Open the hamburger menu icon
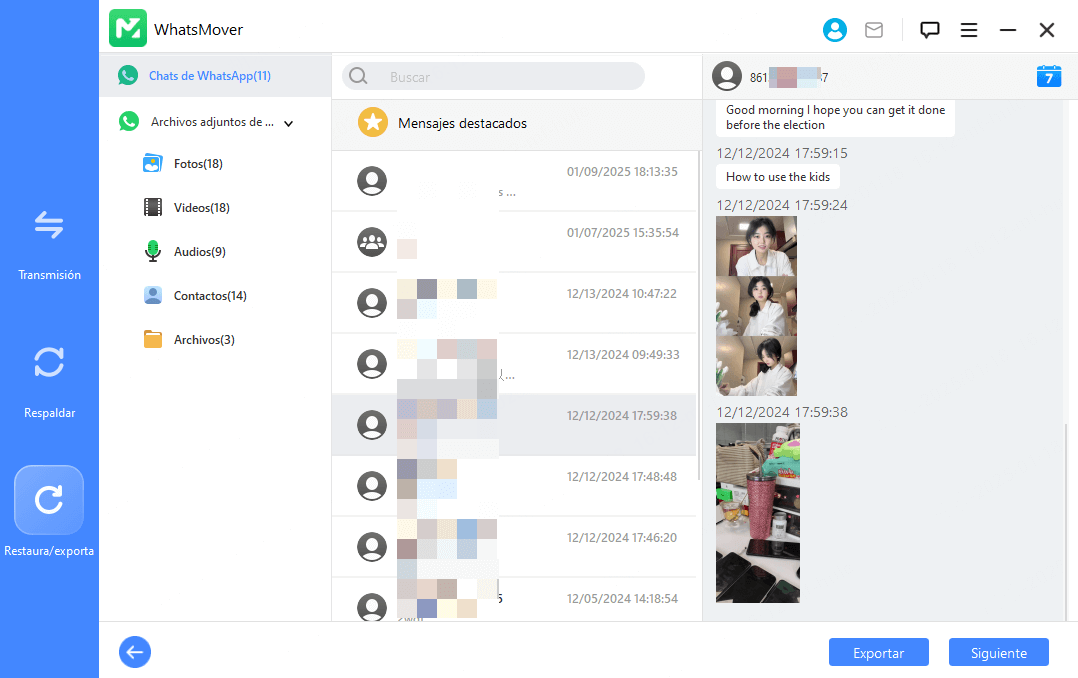 click(x=969, y=30)
